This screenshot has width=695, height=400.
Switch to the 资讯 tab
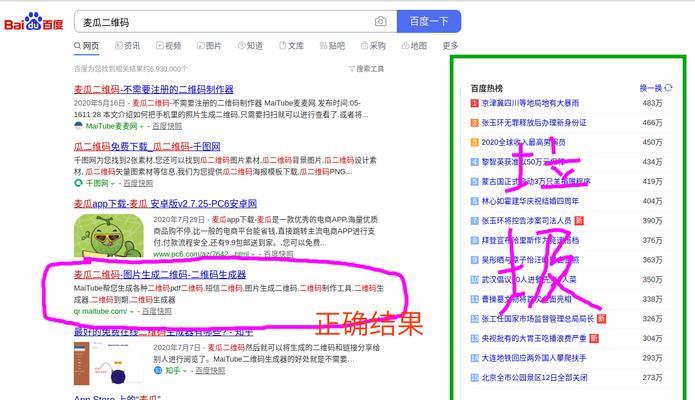click(x=127, y=46)
